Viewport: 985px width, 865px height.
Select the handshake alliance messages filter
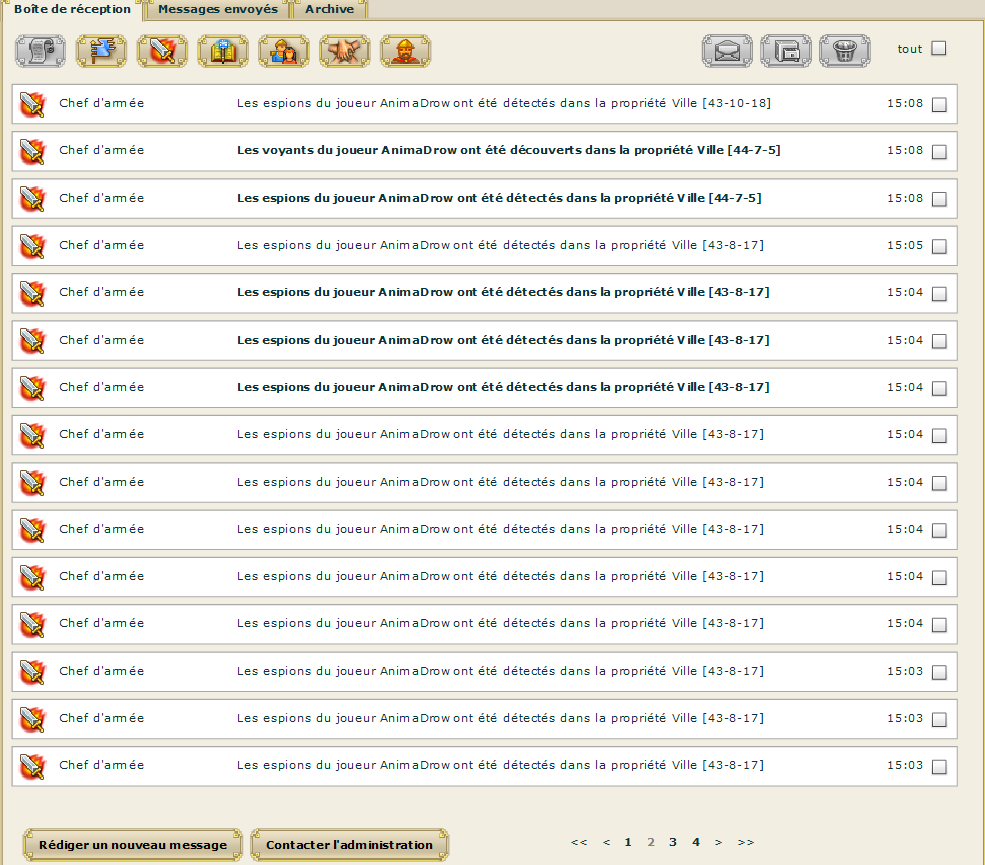click(345, 51)
